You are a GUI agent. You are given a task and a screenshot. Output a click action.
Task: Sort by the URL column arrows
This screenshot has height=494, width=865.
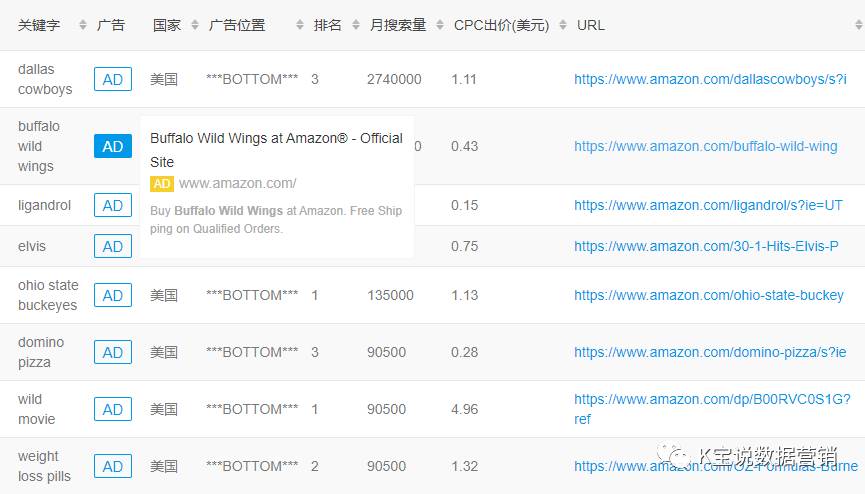point(859,25)
